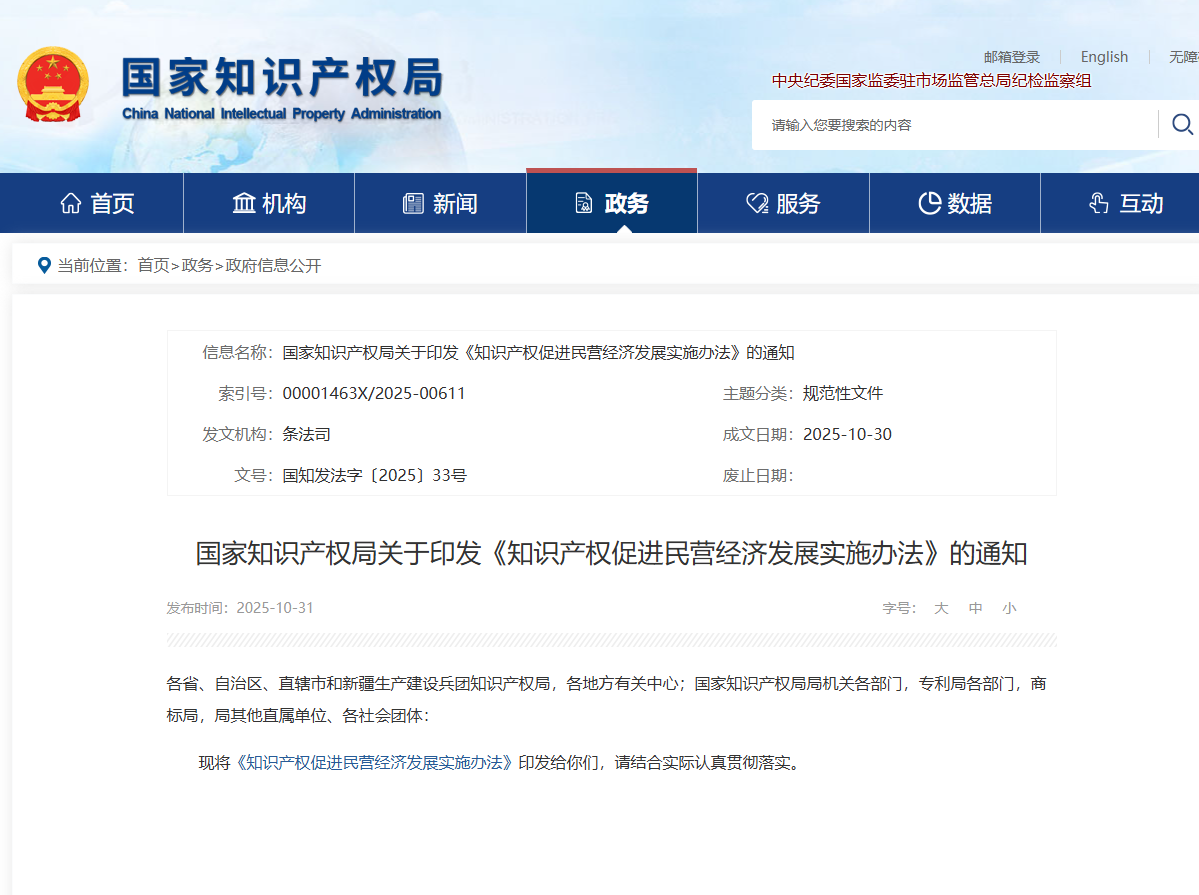Click the heart icon beside 服务
The height and width of the screenshot is (895, 1199).
pyautogui.click(x=757, y=204)
